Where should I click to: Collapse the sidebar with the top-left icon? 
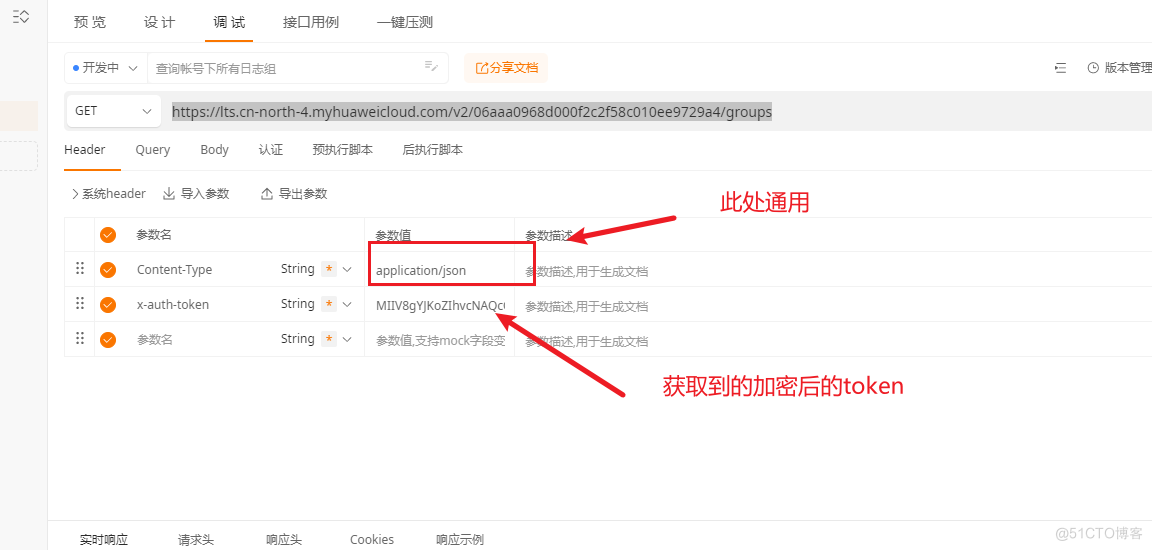[21, 16]
